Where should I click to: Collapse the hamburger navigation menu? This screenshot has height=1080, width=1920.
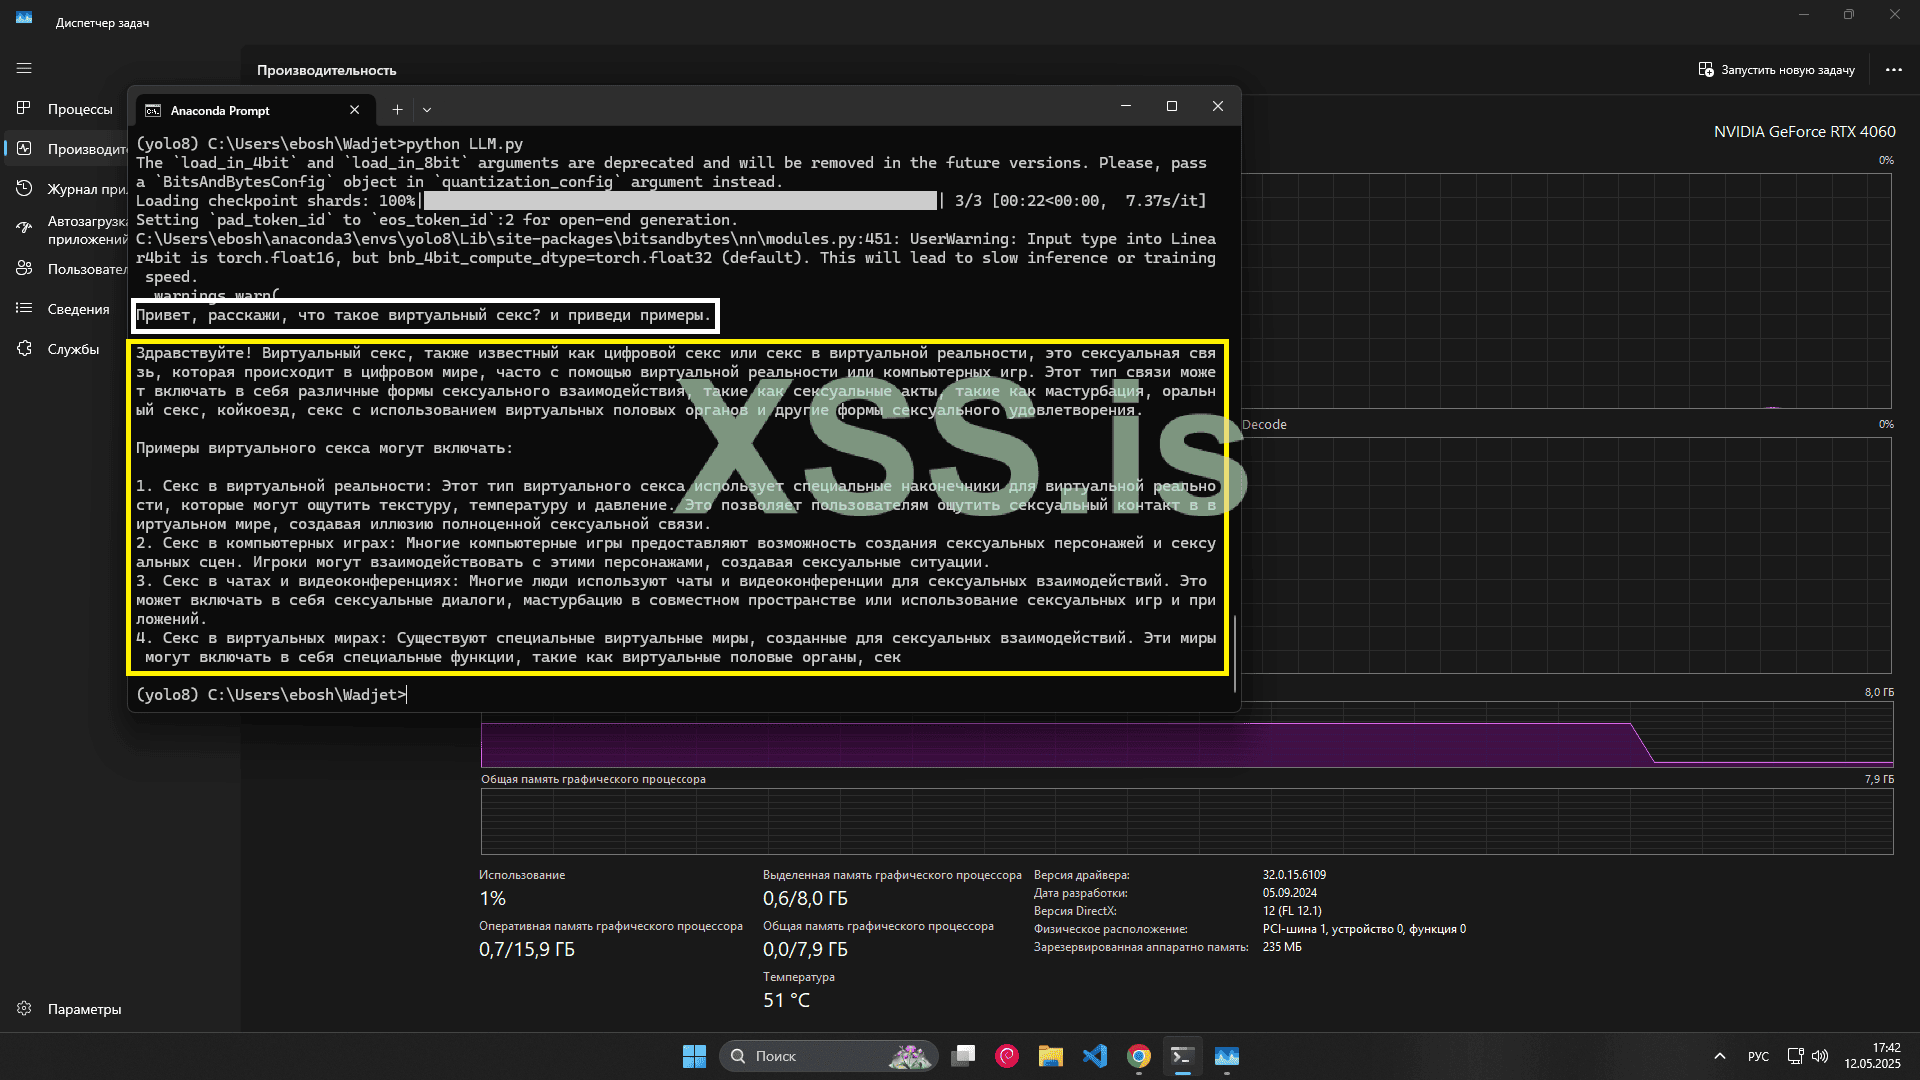(x=24, y=68)
